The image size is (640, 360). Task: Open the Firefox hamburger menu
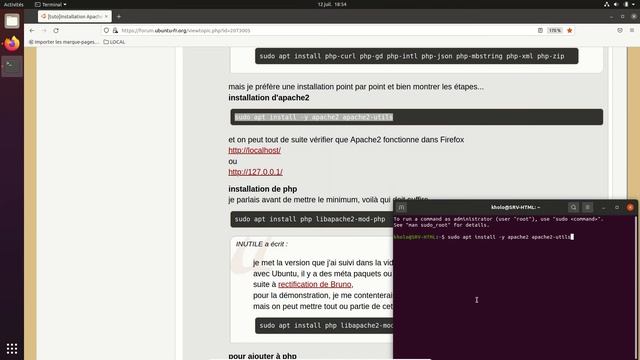coord(632,30)
